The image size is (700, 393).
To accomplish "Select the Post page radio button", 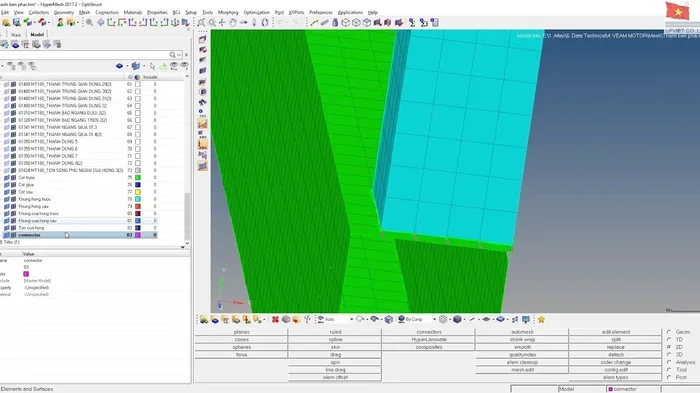I will click(x=669, y=377).
